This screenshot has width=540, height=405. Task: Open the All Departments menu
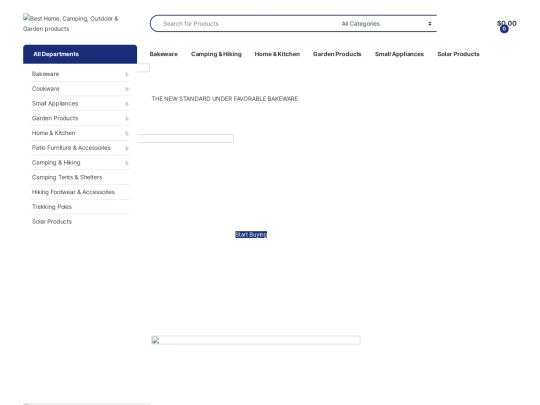click(80, 54)
